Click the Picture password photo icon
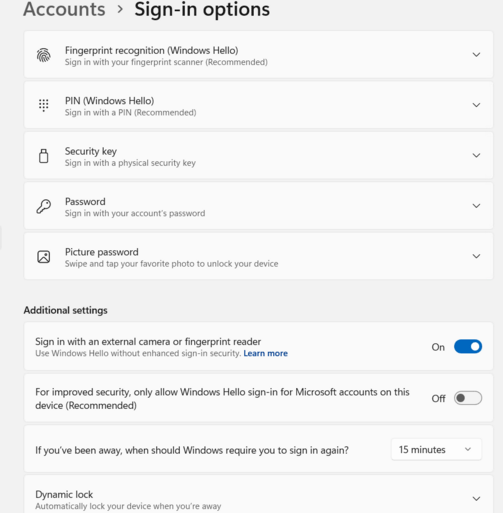The image size is (503, 513). point(44,257)
